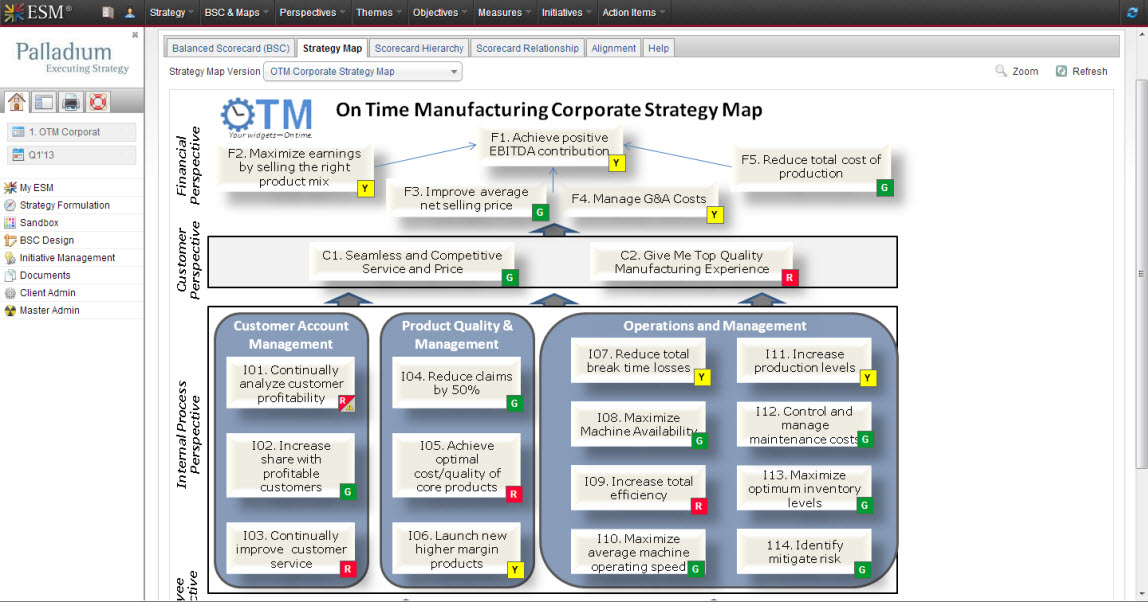The image size is (1148, 602).
Task: Open the Strategy menu
Action: click(171, 12)
